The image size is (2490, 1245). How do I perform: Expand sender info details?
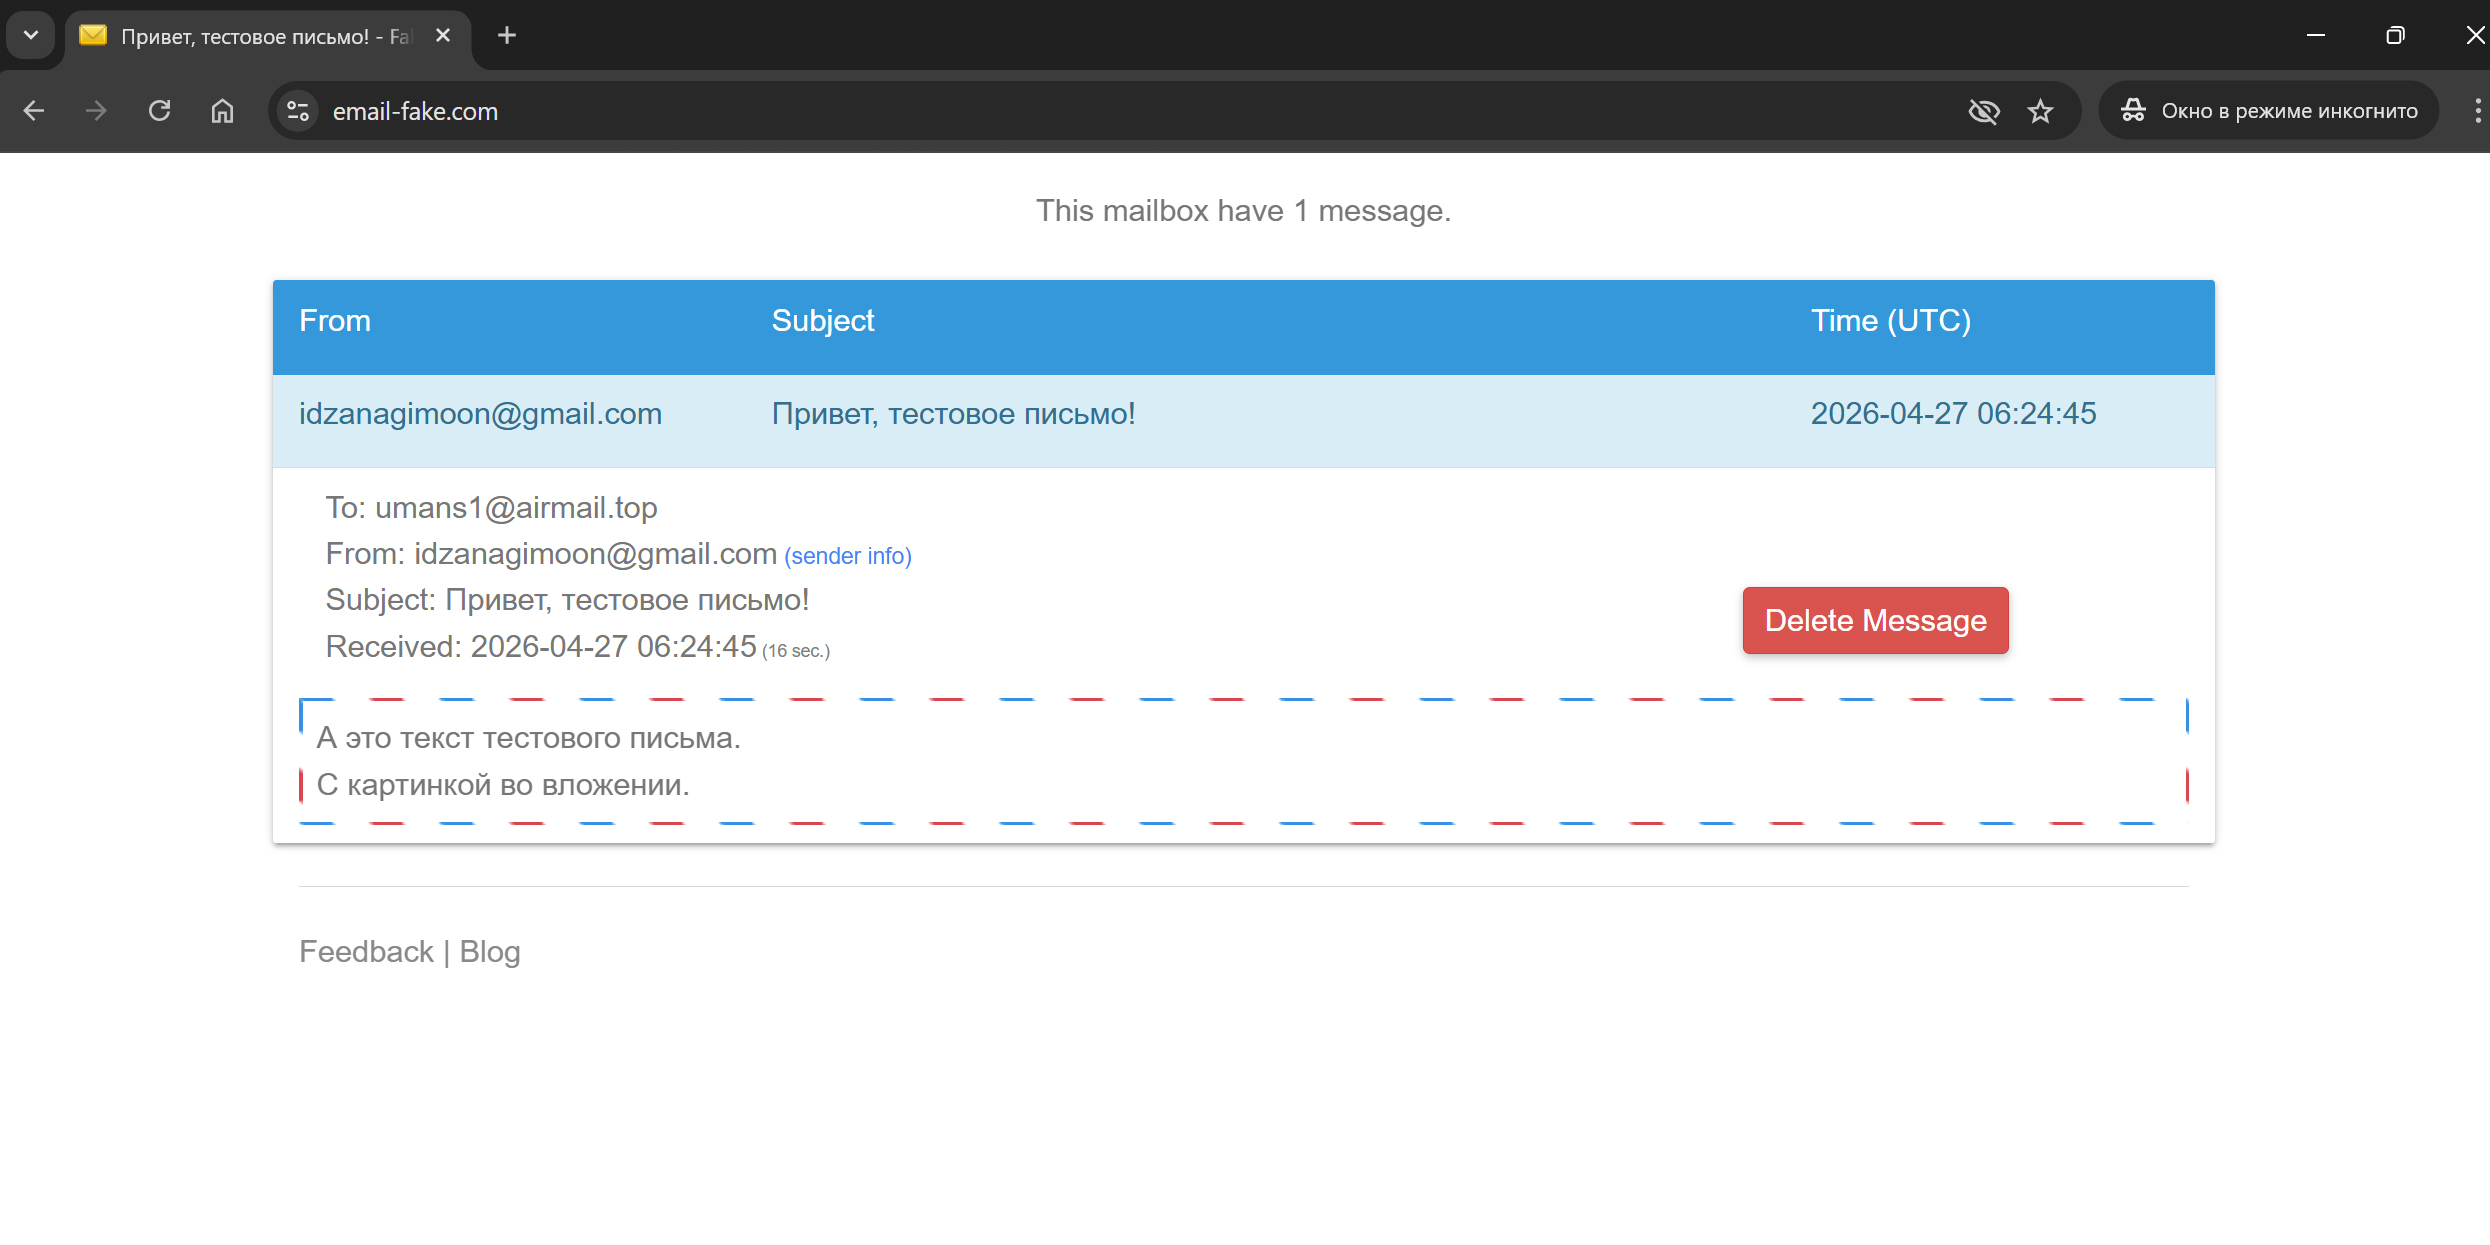click(x=847, y=555)
